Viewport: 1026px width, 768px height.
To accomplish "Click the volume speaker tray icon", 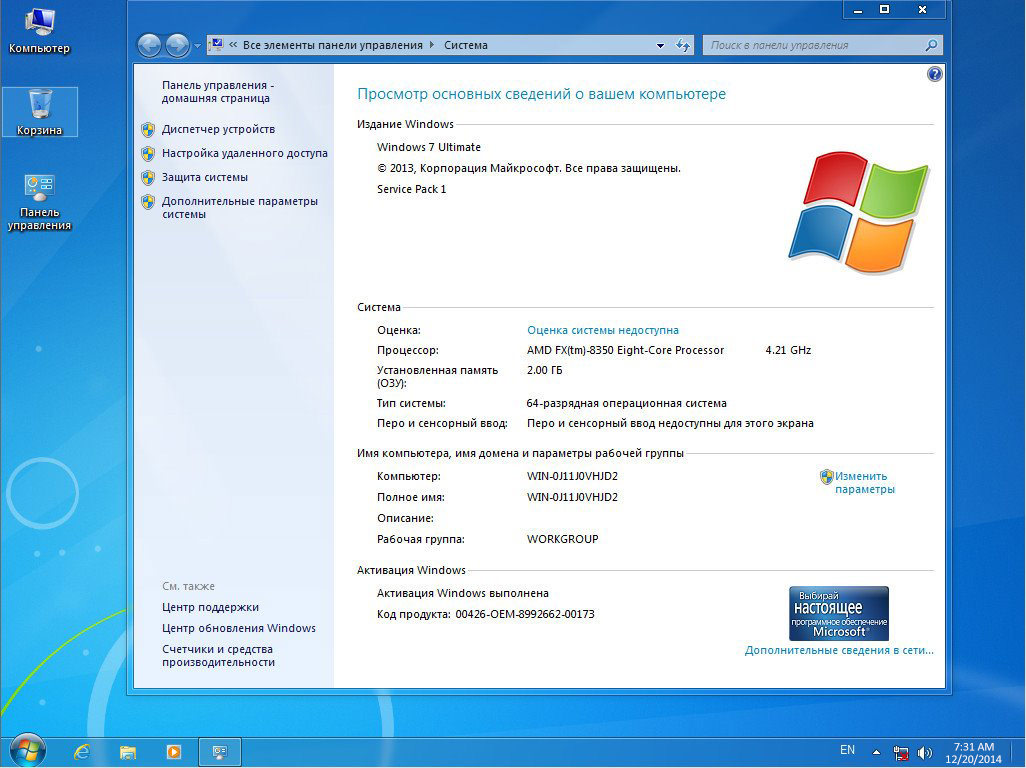I will pyautogui.click(x=925, y=752).
